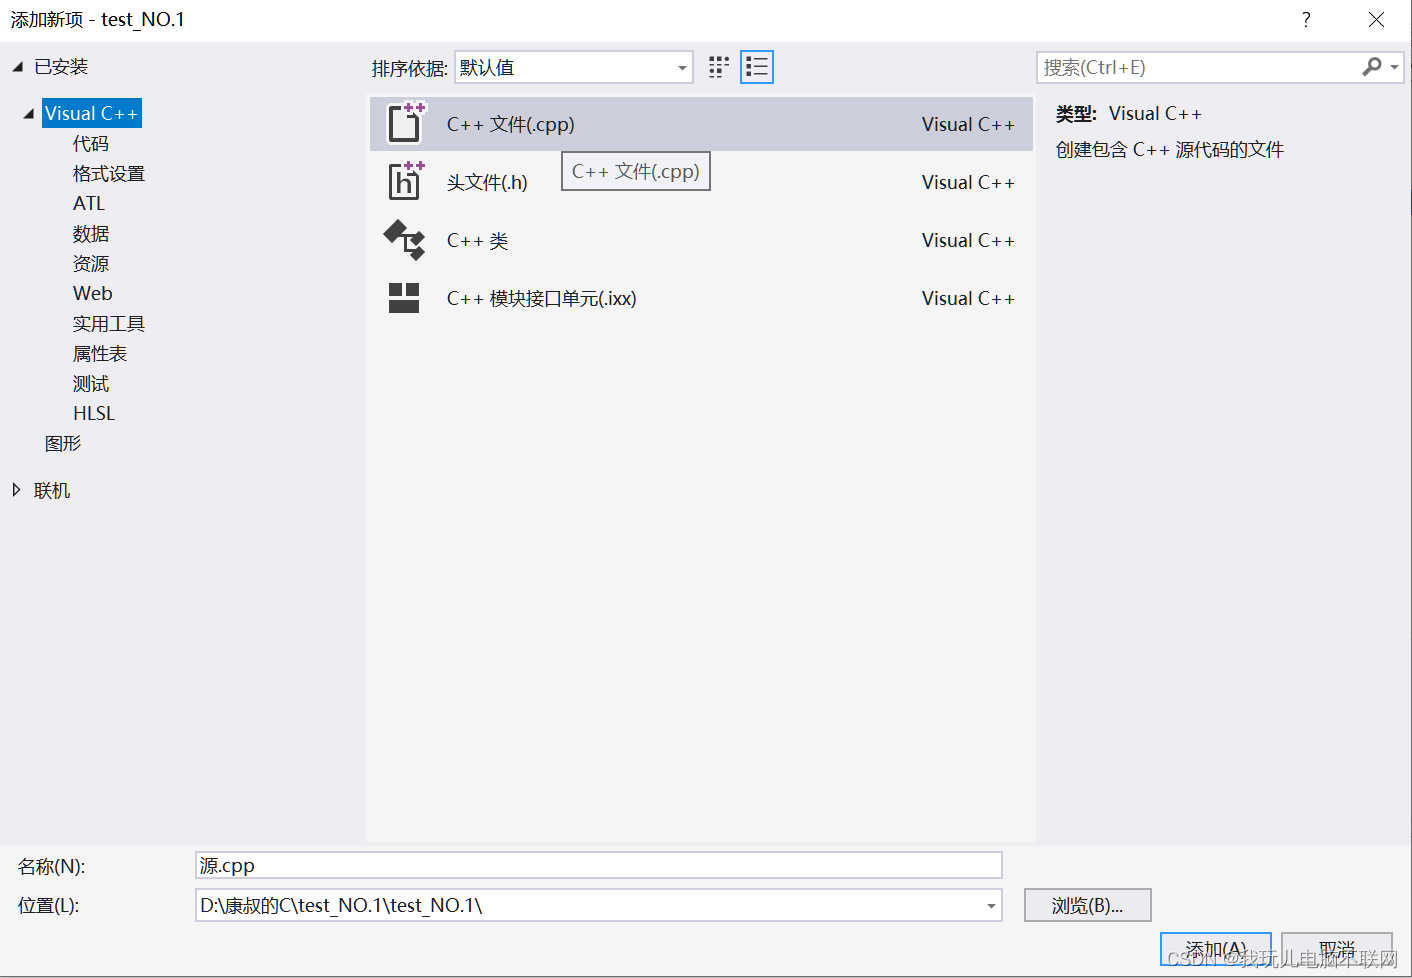Click the 取消 cancel button

(1337, 949)
